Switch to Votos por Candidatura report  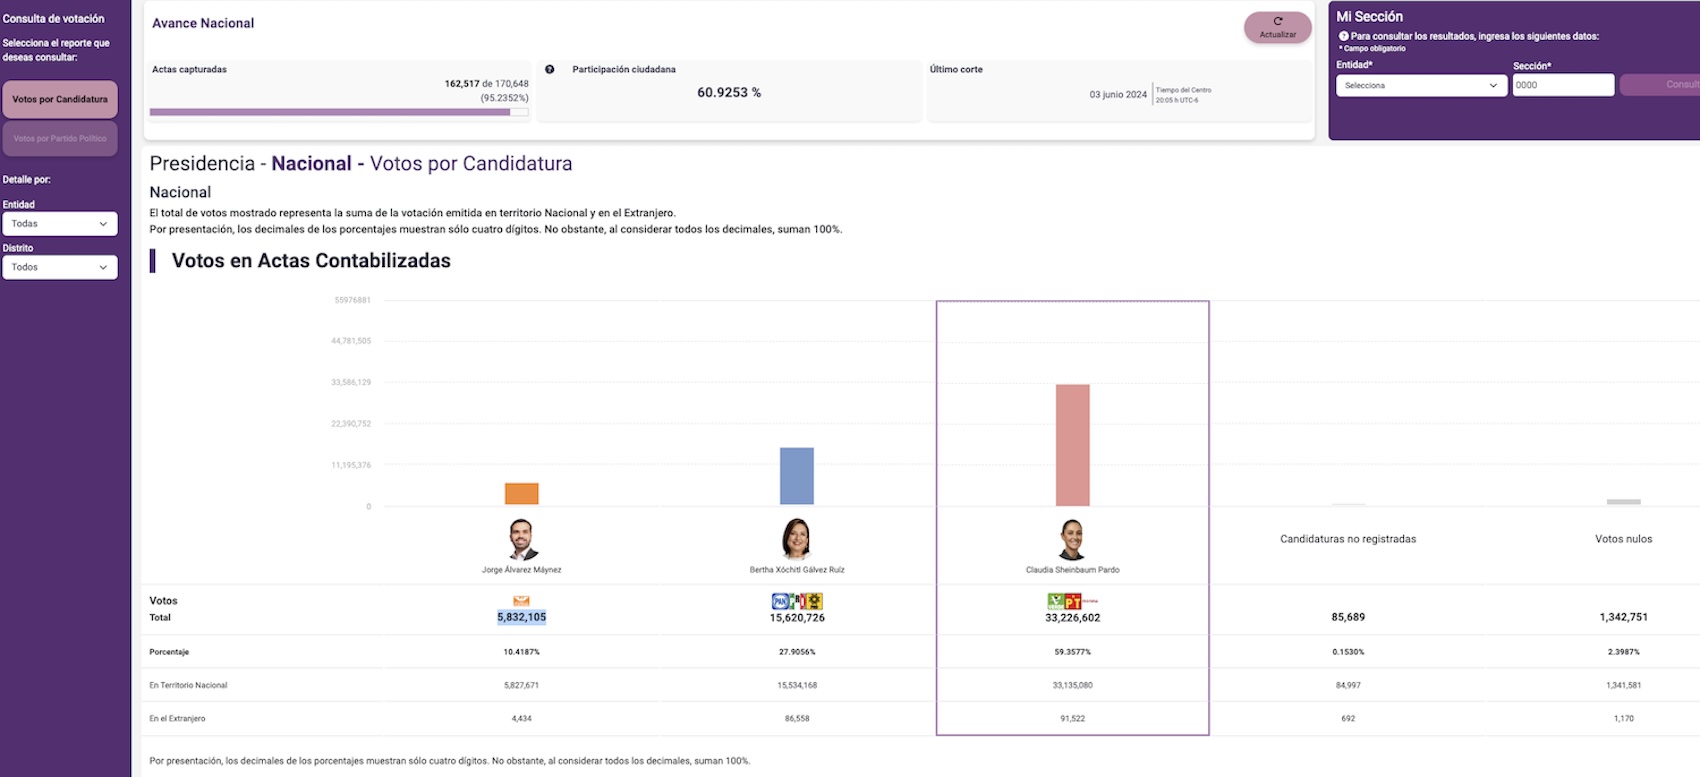[60, 100]
